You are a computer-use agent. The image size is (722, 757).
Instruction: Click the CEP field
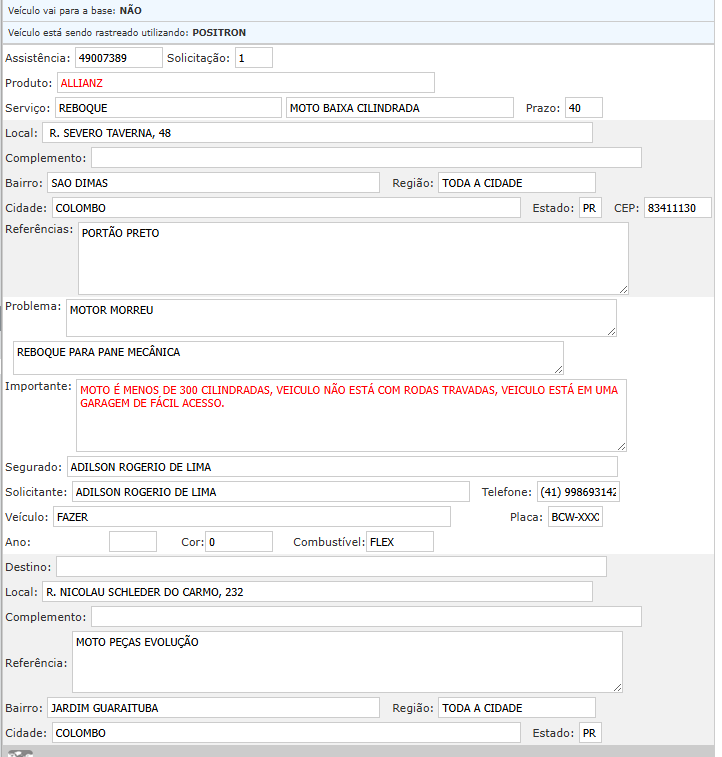[677, 208]
